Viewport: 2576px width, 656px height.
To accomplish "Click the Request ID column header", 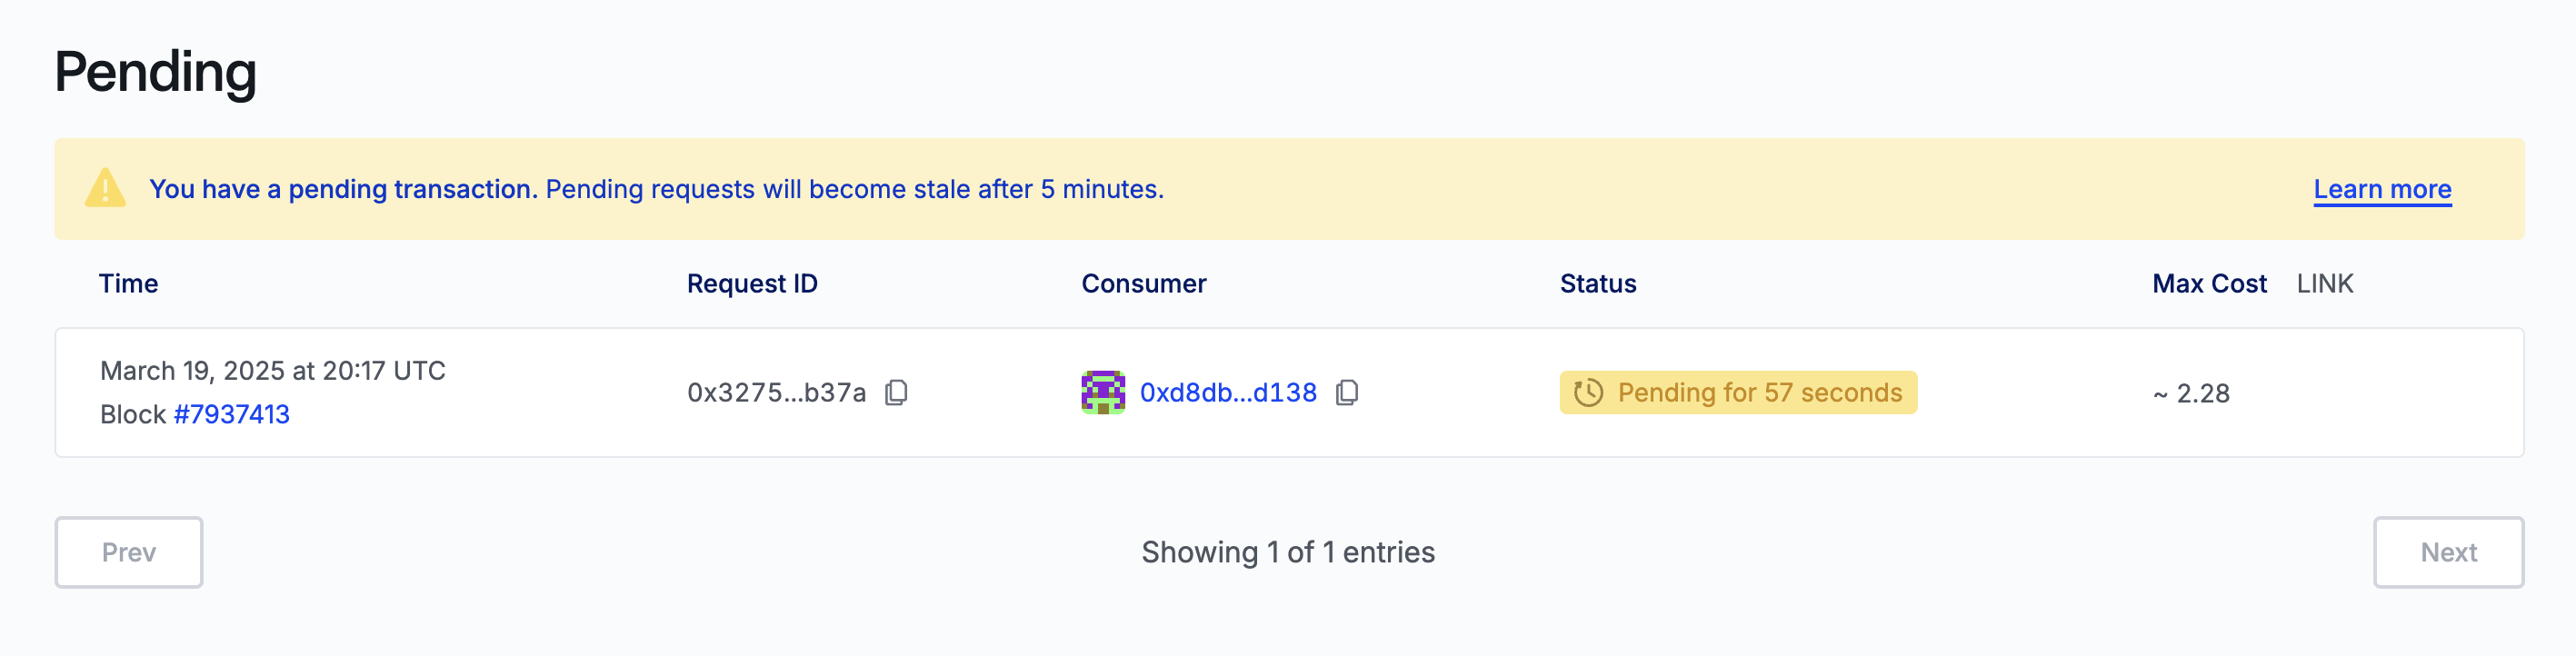I will (752, 284).
